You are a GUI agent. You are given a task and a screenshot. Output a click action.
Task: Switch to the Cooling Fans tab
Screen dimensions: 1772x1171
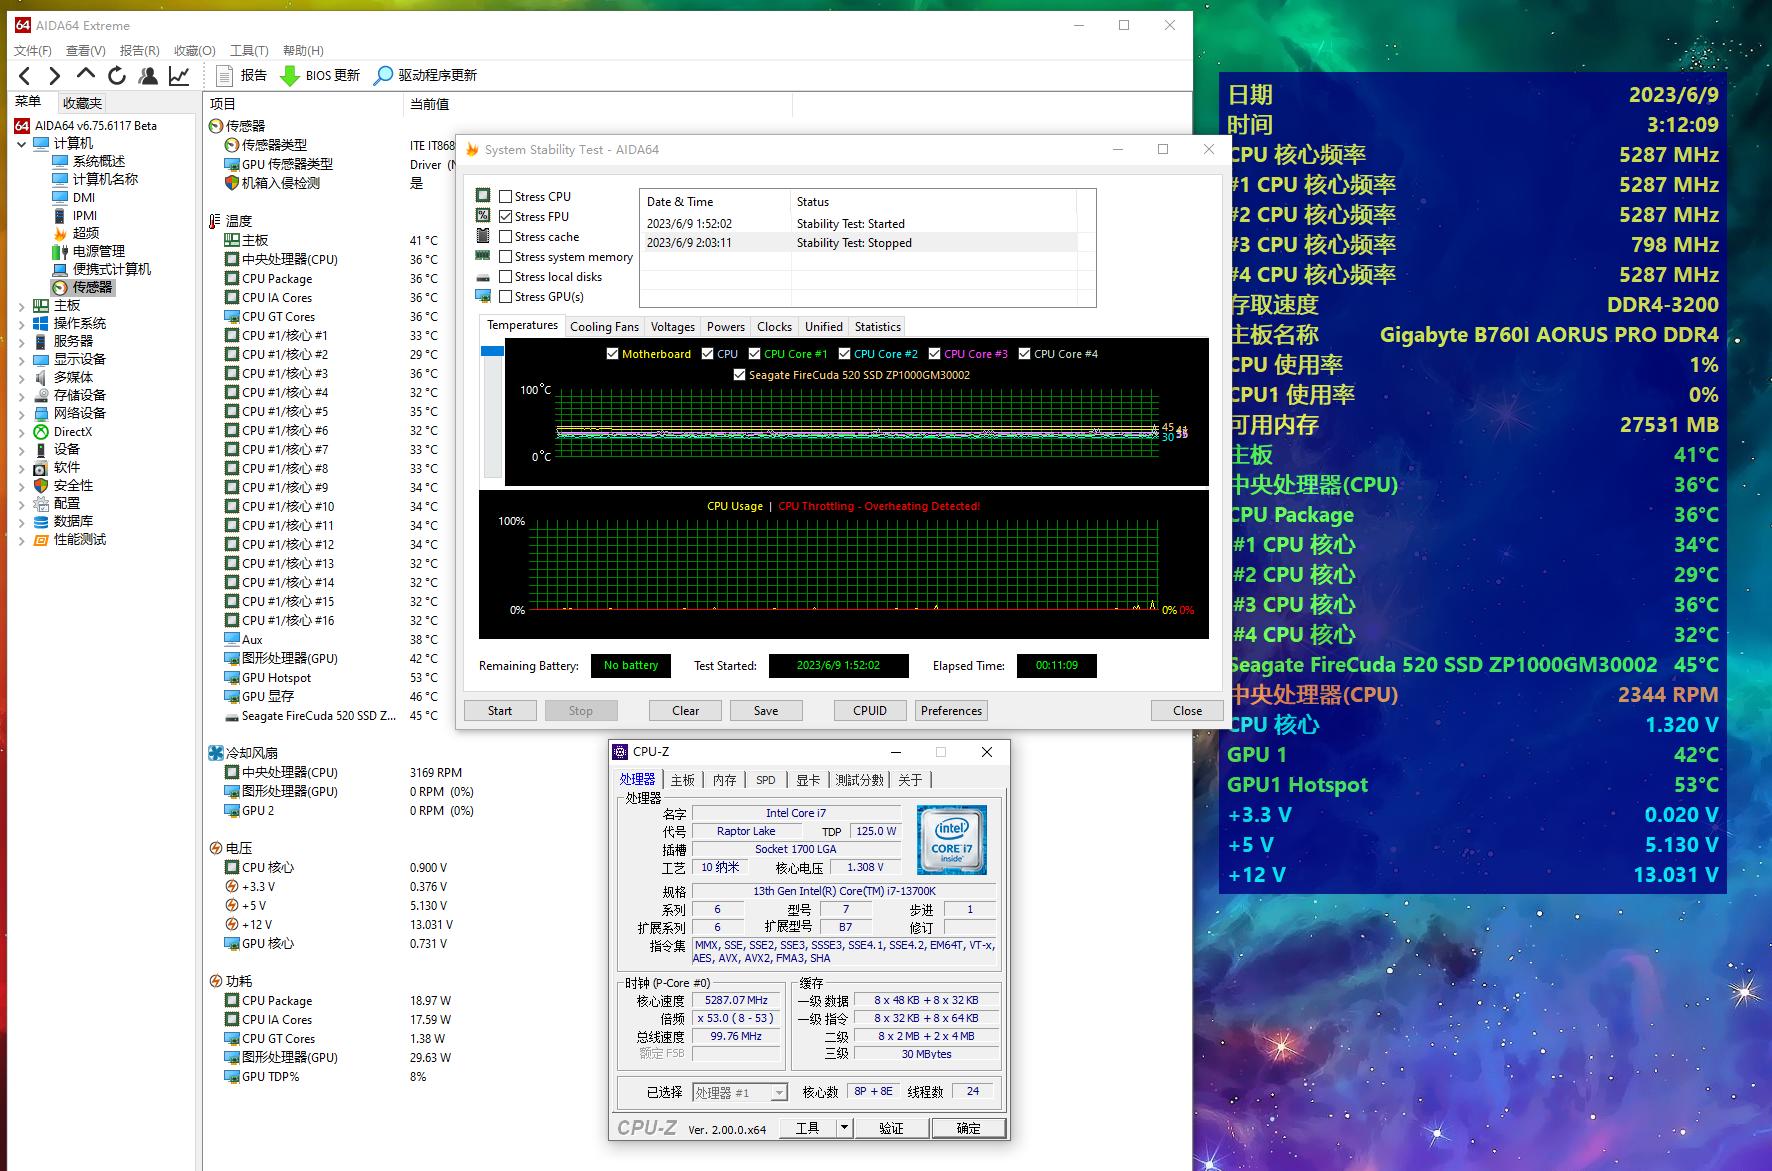tap(604, 327)
